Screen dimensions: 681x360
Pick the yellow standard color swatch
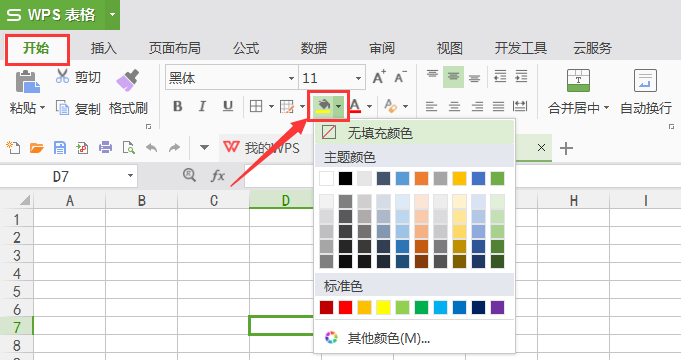[x=383, y=307]
